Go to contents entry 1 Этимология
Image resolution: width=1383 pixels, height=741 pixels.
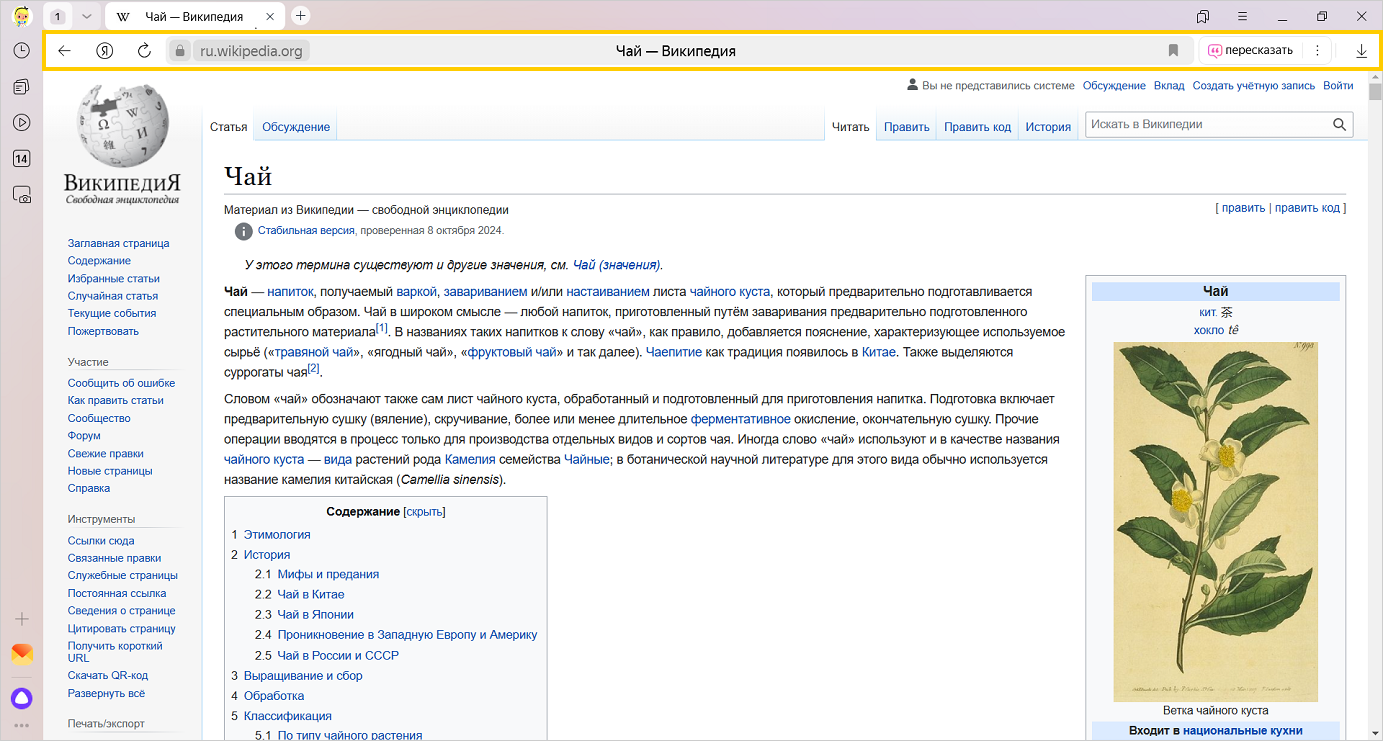click(277, 534)
